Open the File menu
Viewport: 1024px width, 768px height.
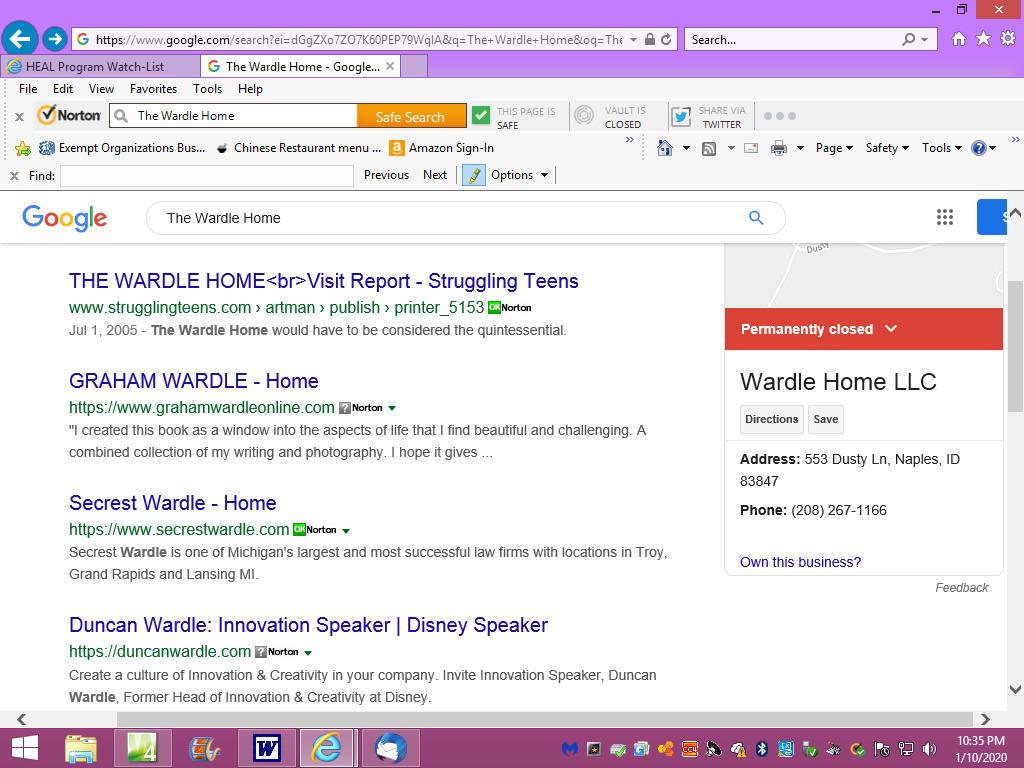coord(28,89)
